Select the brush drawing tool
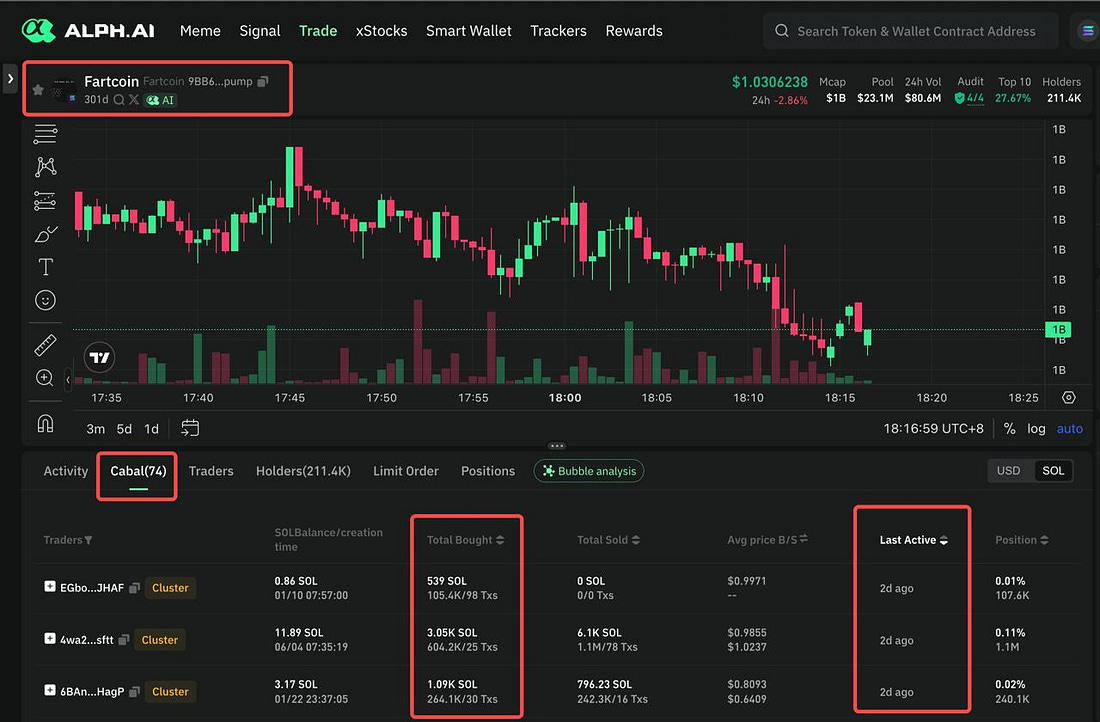This screenshot has height=722, width=1100. coord(45,234)
